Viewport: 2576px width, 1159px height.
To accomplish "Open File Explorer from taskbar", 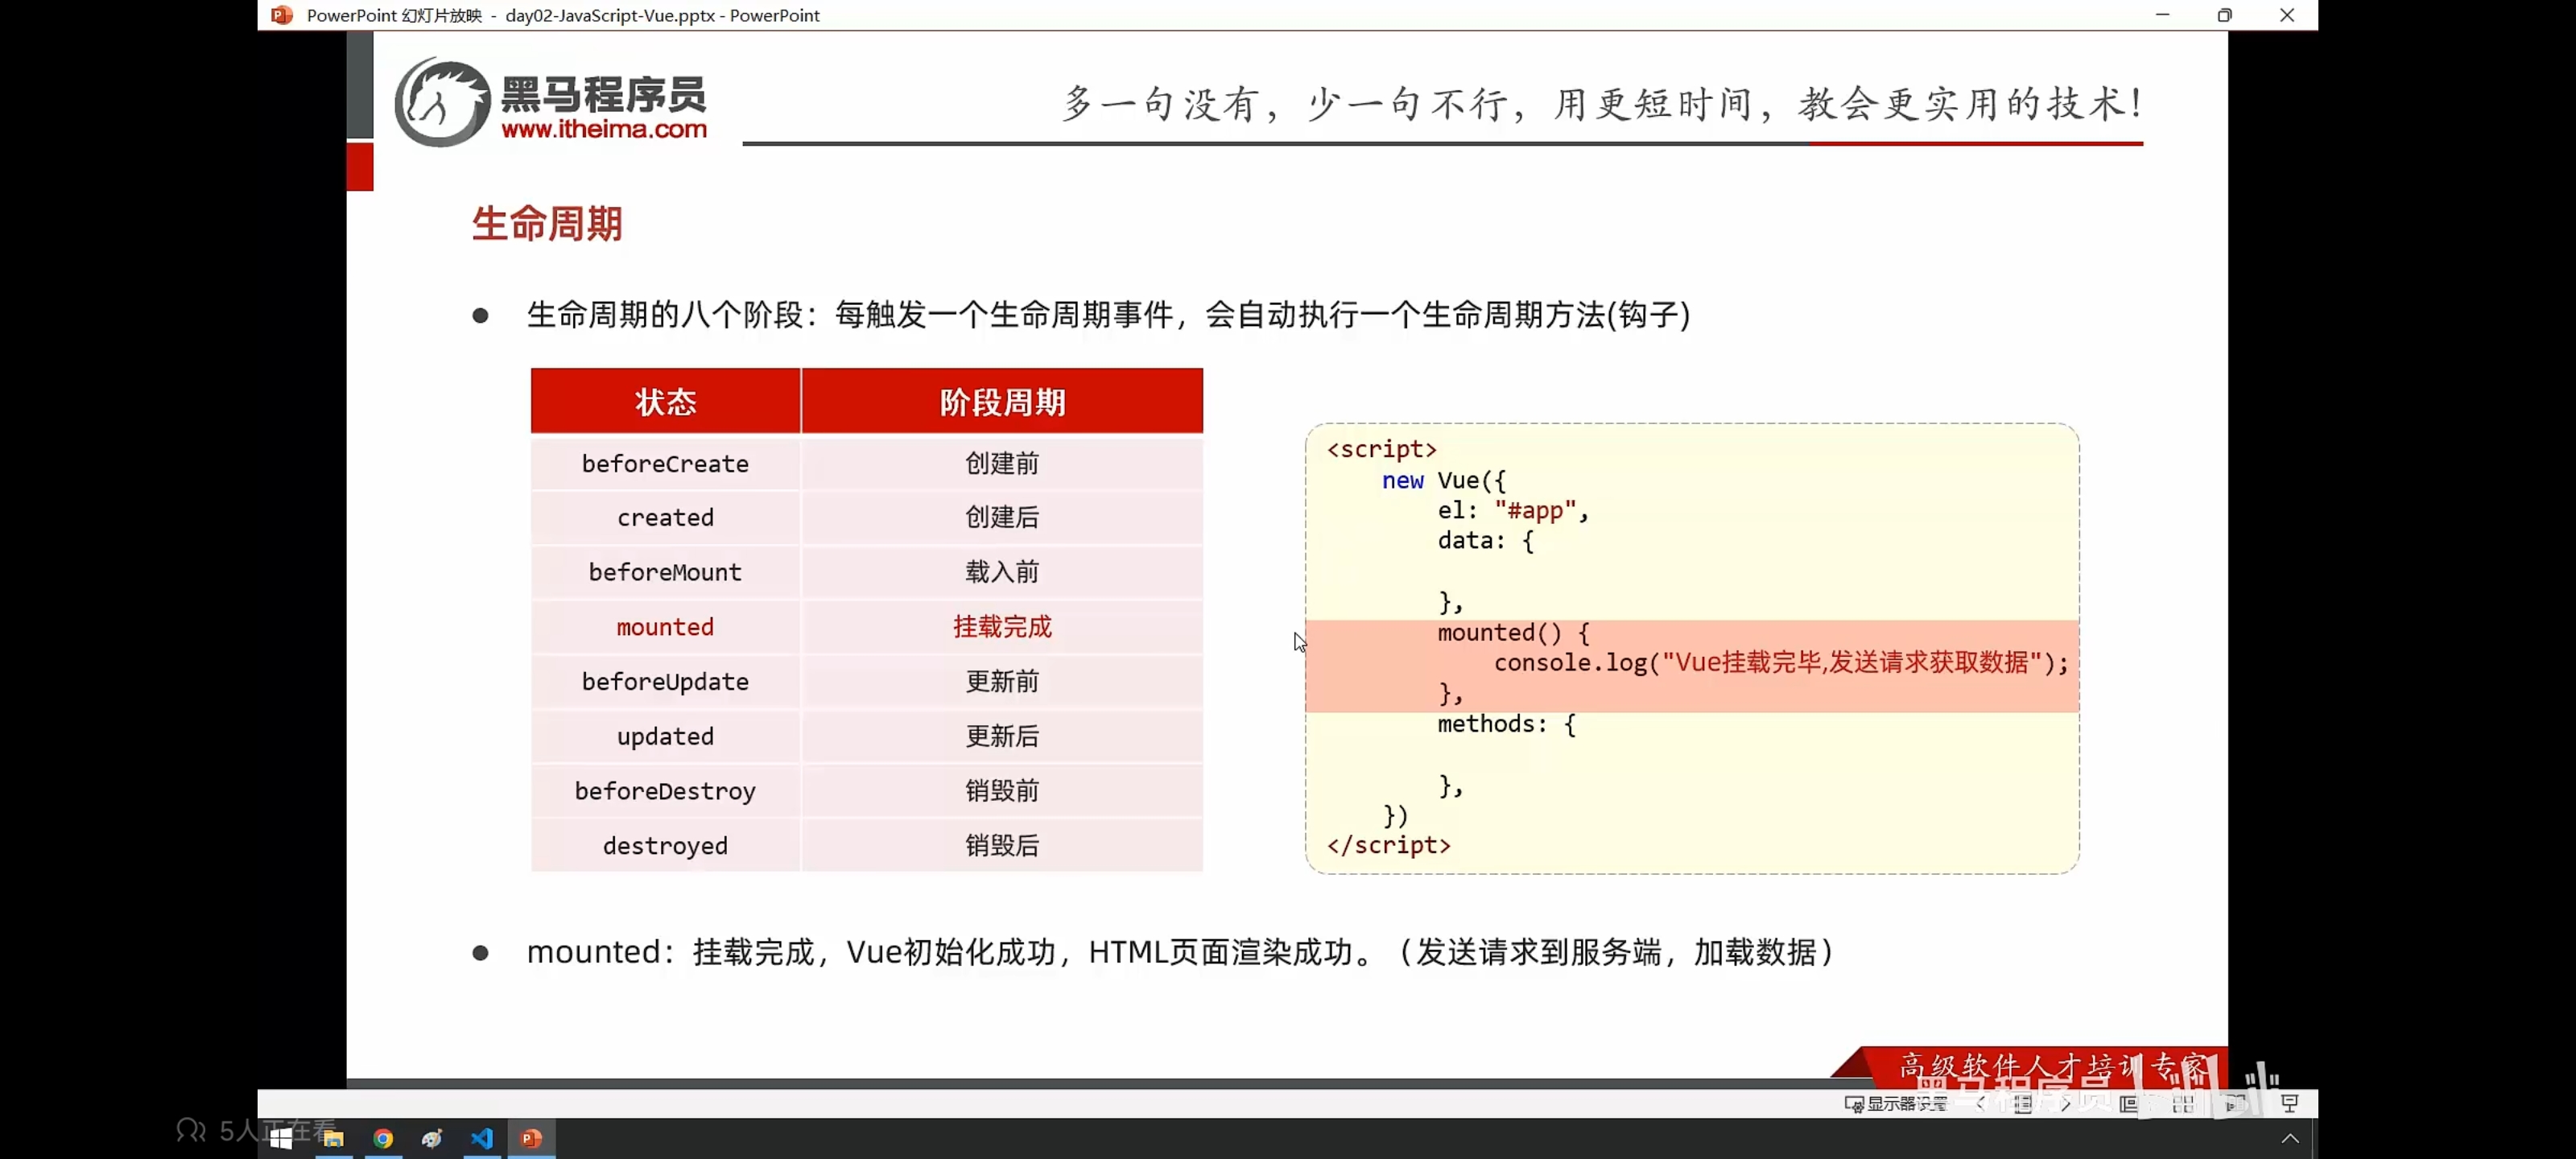I will 334,1138.
